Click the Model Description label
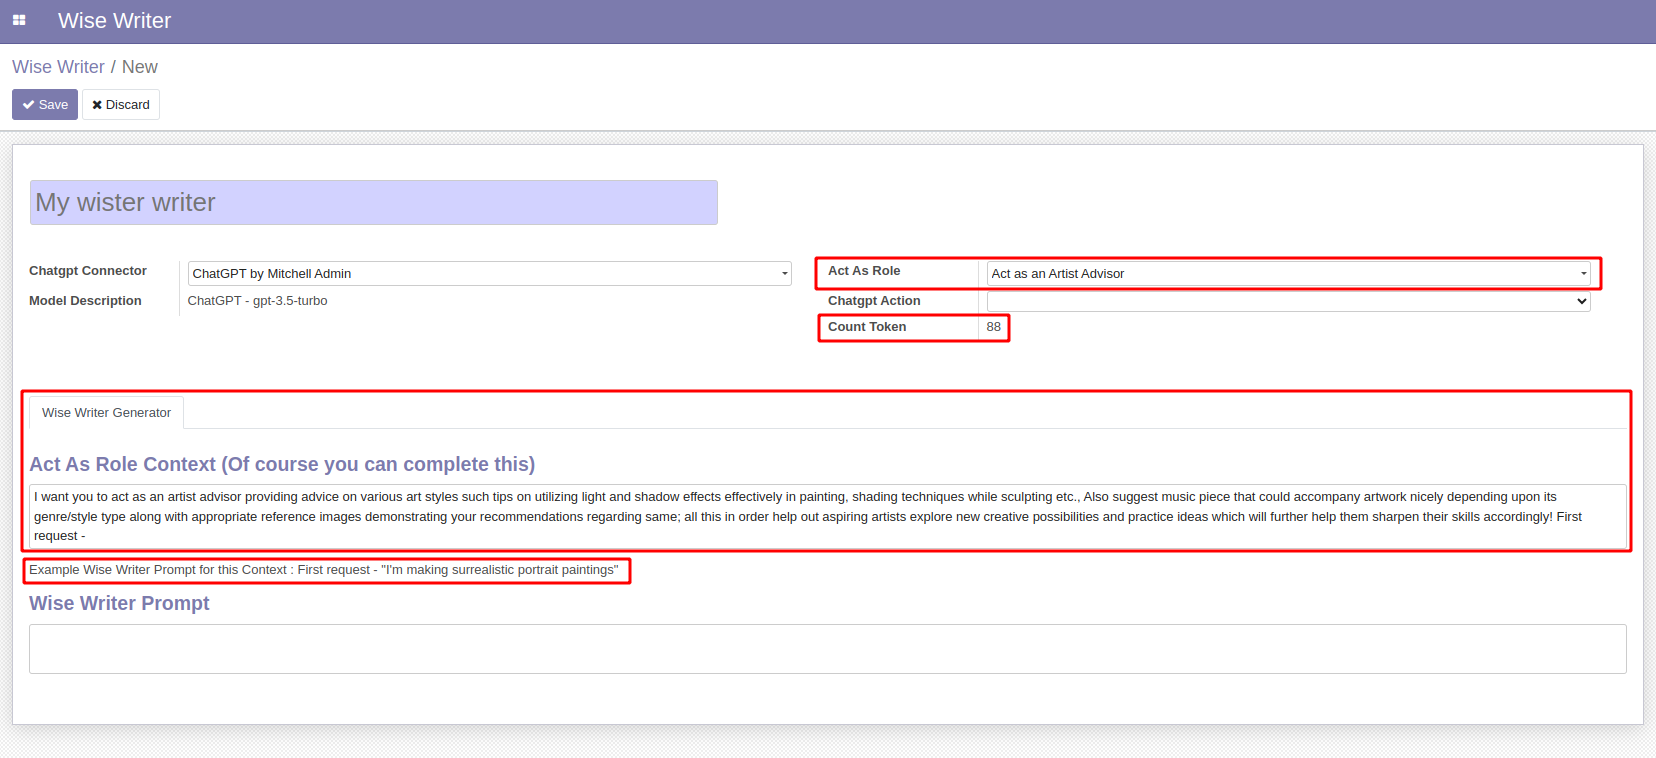 tap(85, 301)
